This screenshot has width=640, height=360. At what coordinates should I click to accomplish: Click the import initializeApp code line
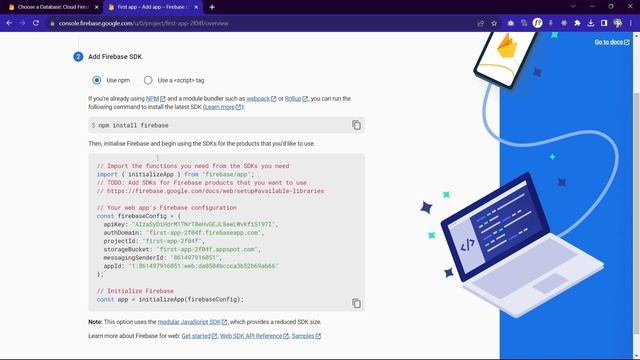176,174
